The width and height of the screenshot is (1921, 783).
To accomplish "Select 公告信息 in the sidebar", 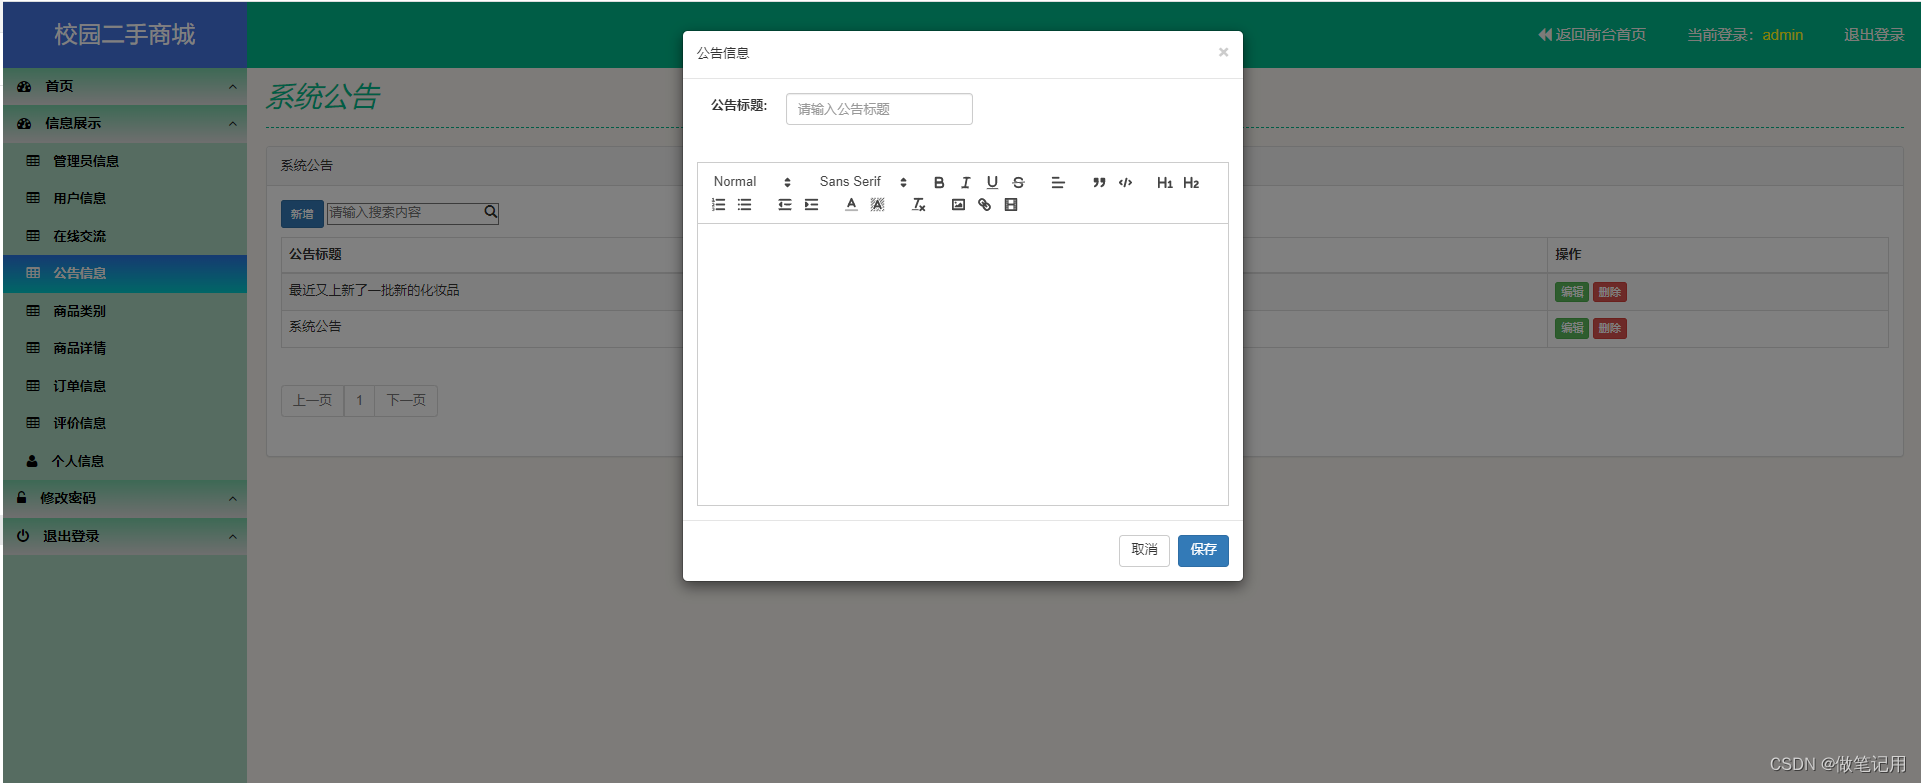I will point(125,273).
